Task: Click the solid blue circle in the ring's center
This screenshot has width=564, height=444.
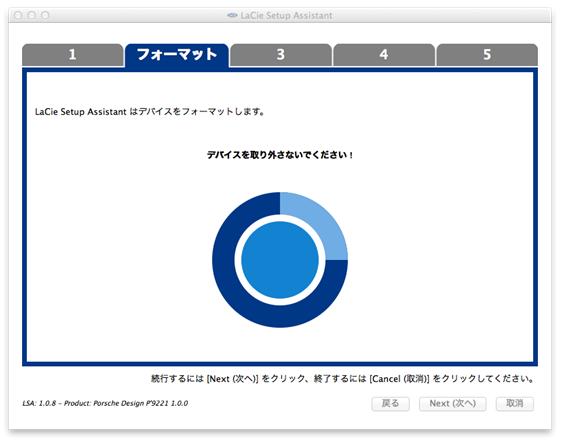Action: (280, 260)
